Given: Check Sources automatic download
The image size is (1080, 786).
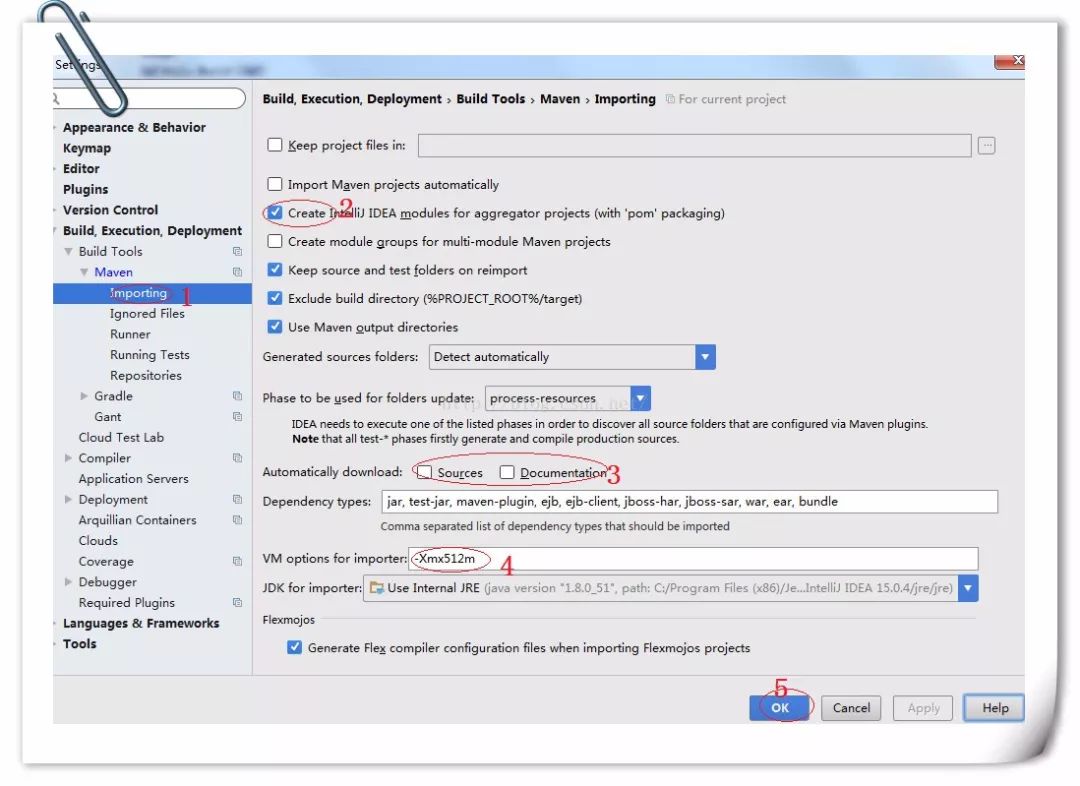Looking at the screenshot, I should (425, 472).
